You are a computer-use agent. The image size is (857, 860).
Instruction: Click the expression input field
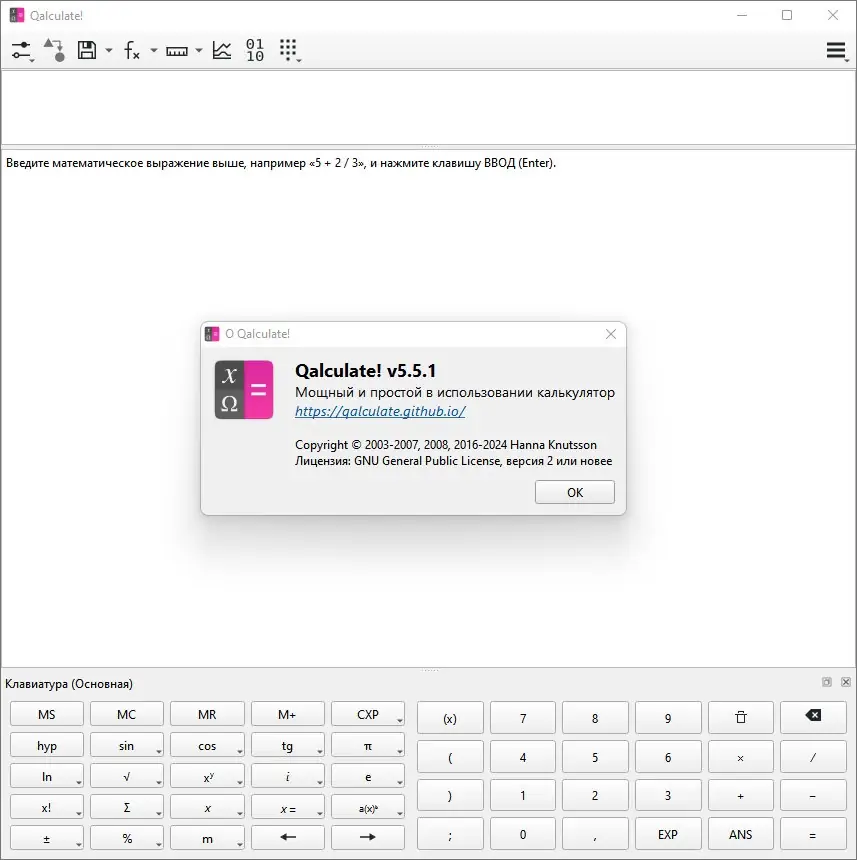pyautogui.click(x=428, y=108)
